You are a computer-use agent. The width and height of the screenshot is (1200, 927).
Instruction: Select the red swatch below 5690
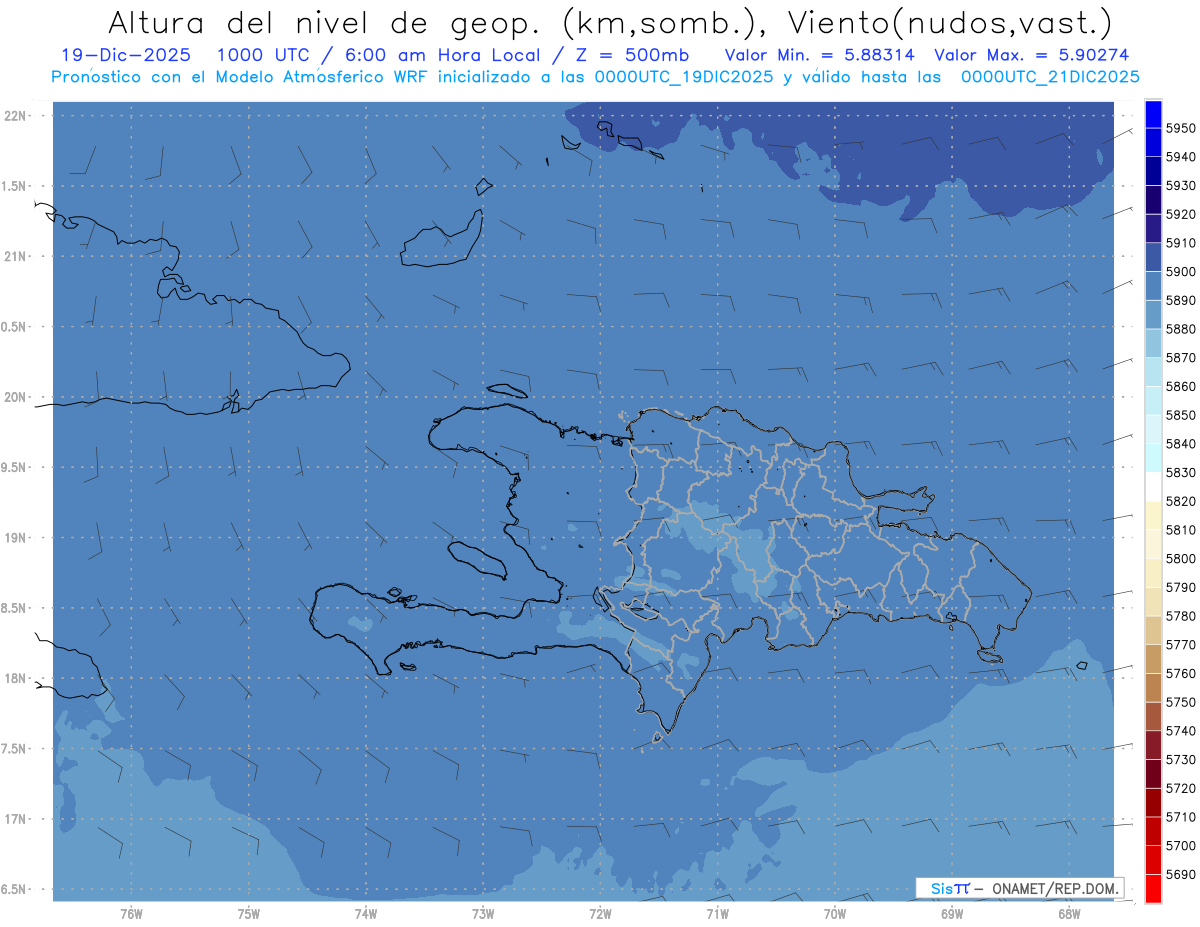1153,888
